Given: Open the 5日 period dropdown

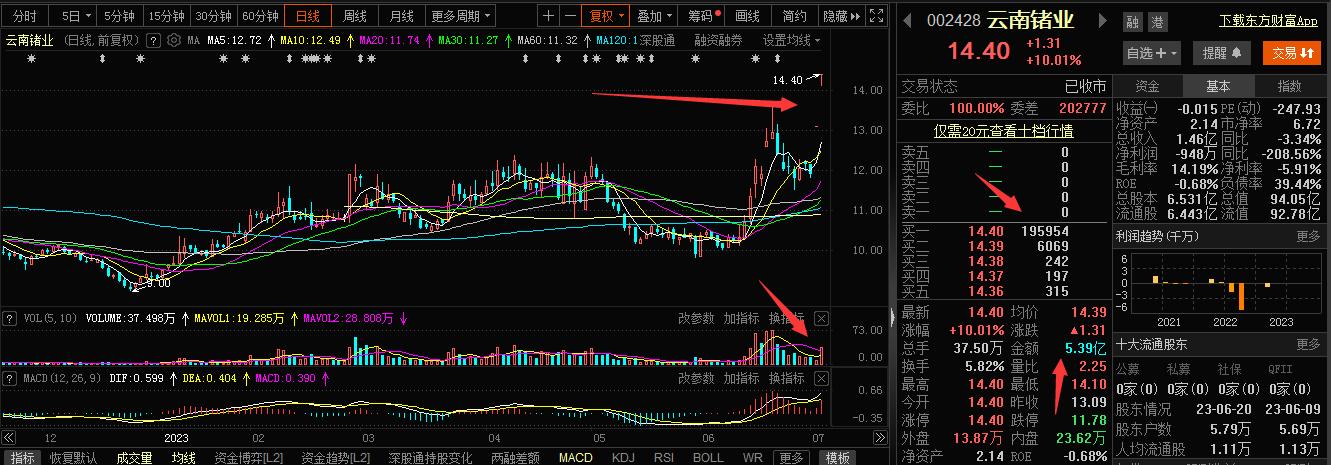Looking at the screenshot, I should coord(75,16).
